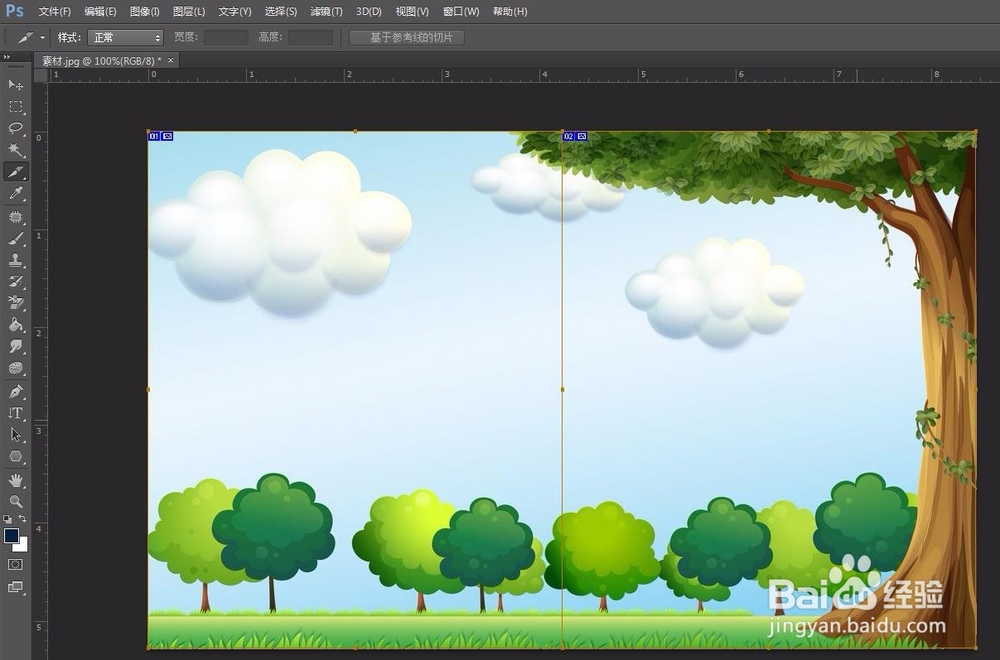Open the 视图(V) menu
Screen dimensions: 1000x660
pos(412,11)
